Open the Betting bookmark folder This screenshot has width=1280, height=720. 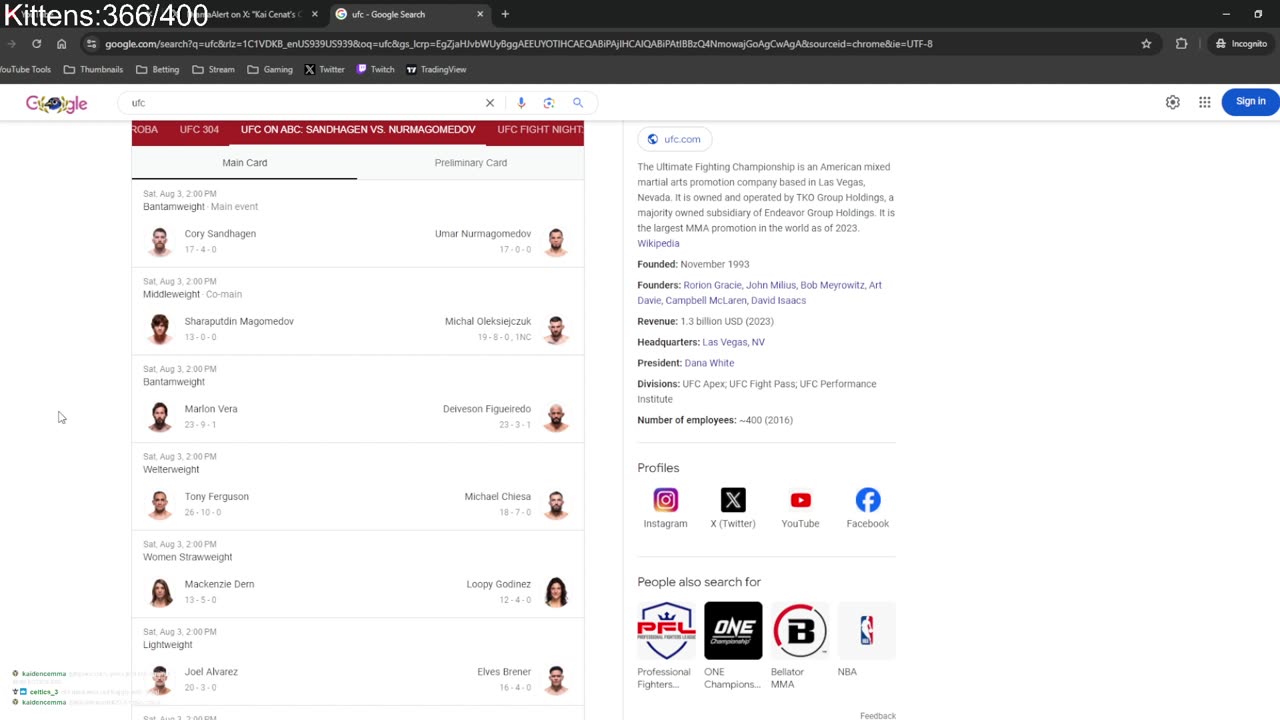click(x=158, y=70)
